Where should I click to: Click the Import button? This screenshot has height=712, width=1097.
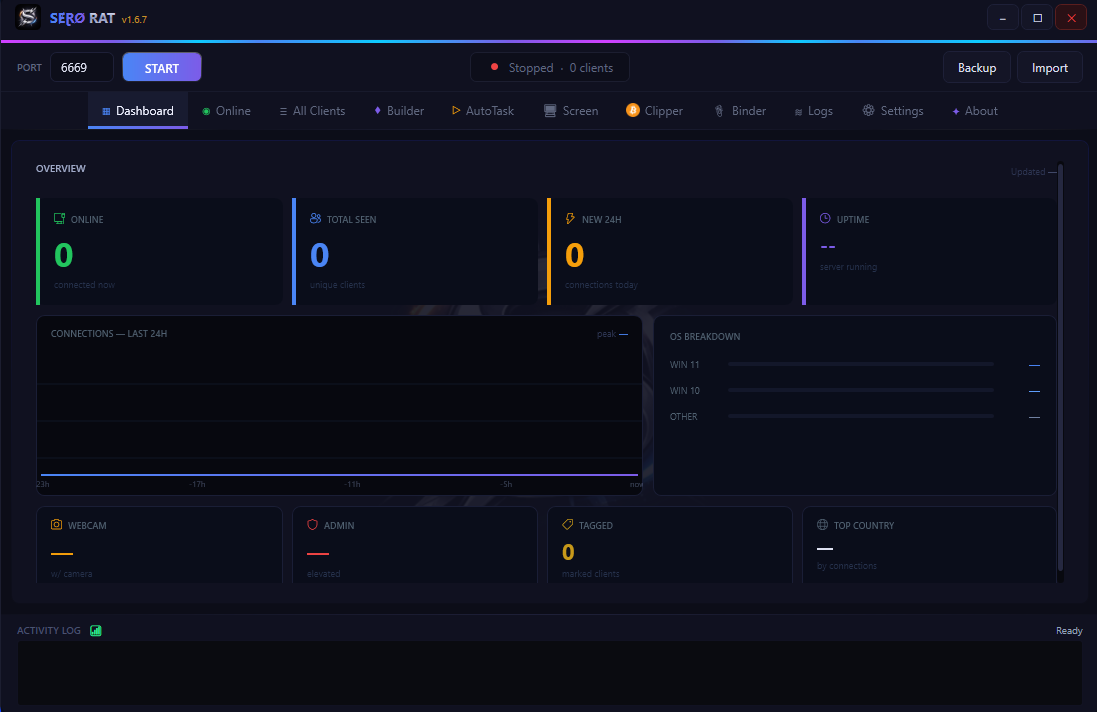click(x=1049, y=67)
